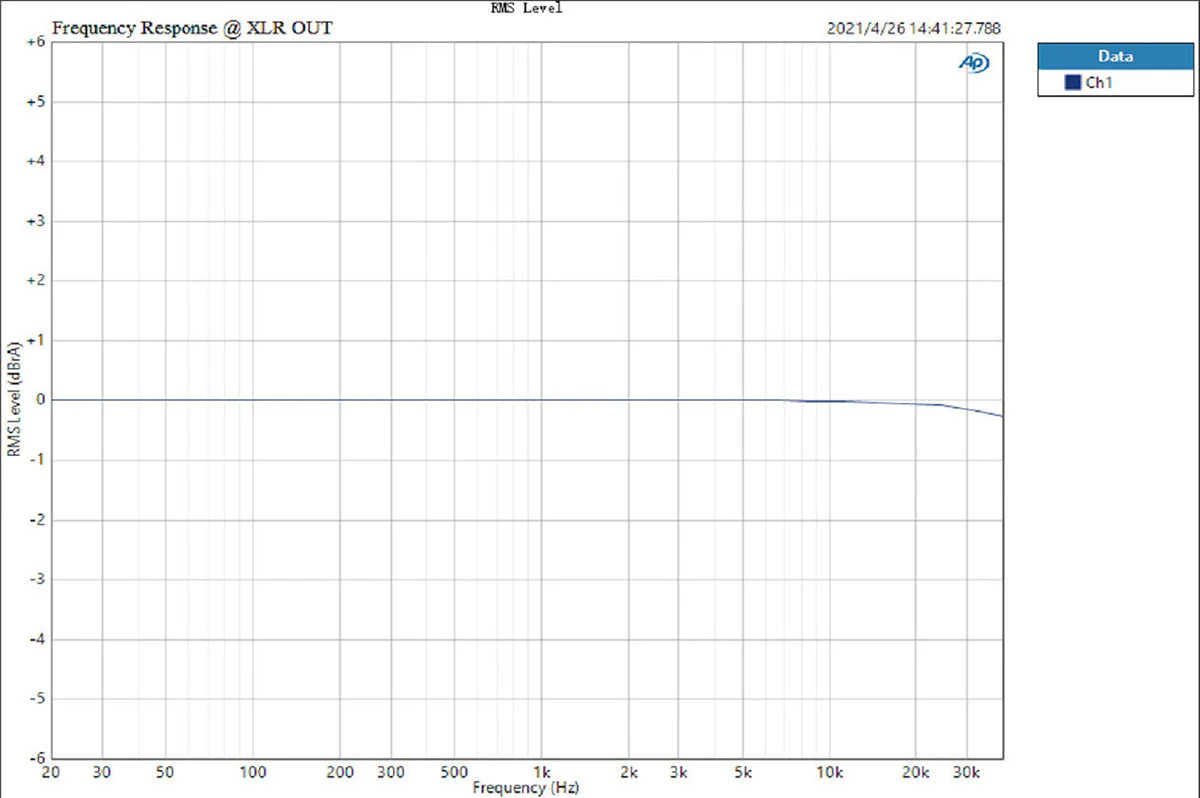Click the RMS Level heading above graph

[x=526, y=7]
